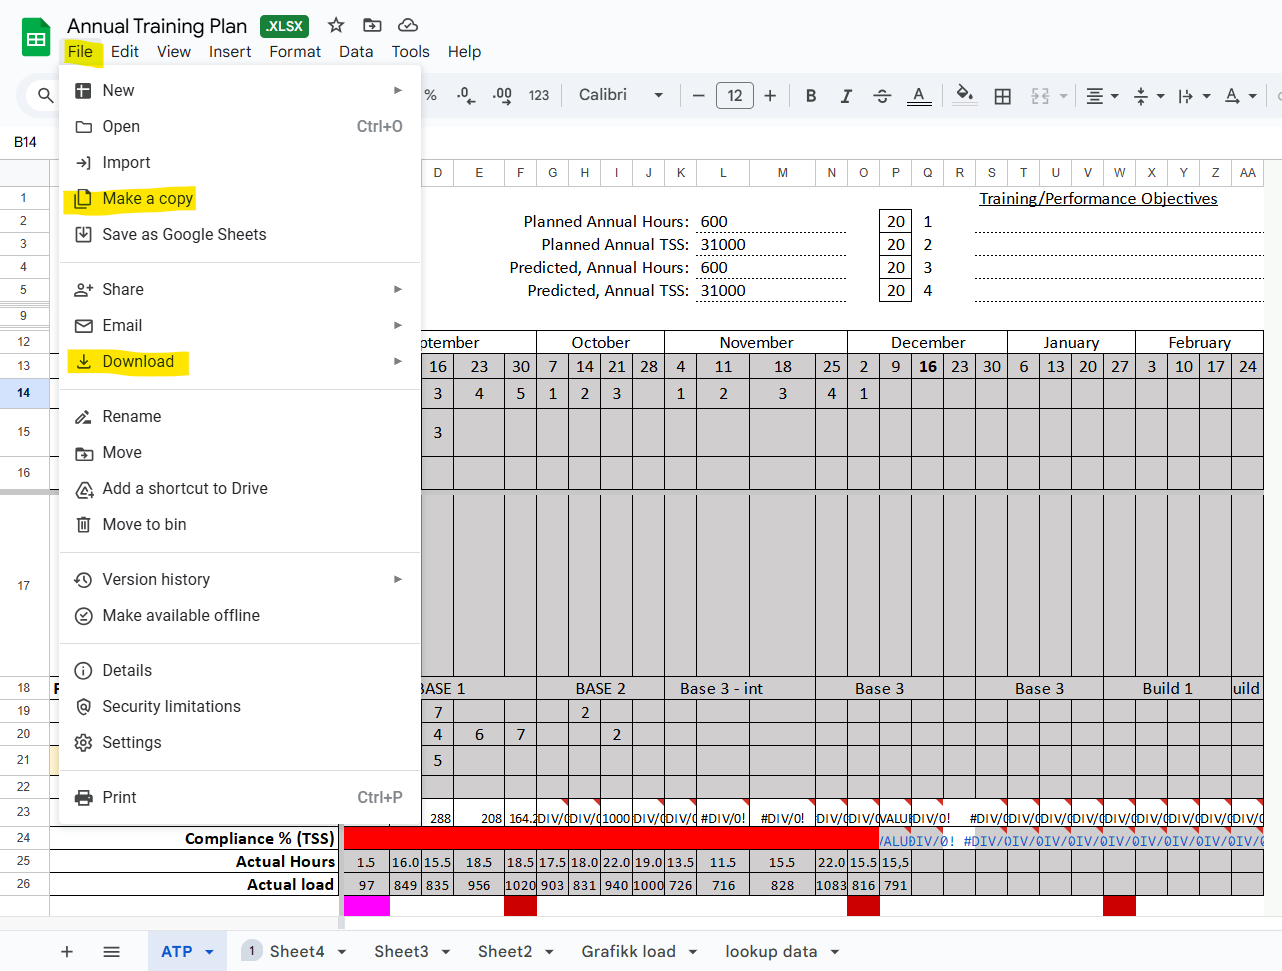Toggle strikethrough formatting
Screen dimensions: 1282x971
coord(882,96)
